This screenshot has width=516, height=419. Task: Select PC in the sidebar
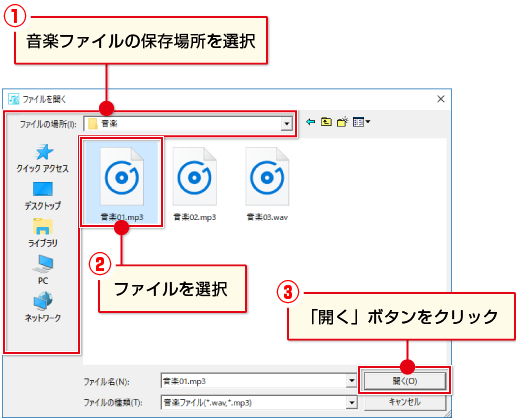[43, 270]
